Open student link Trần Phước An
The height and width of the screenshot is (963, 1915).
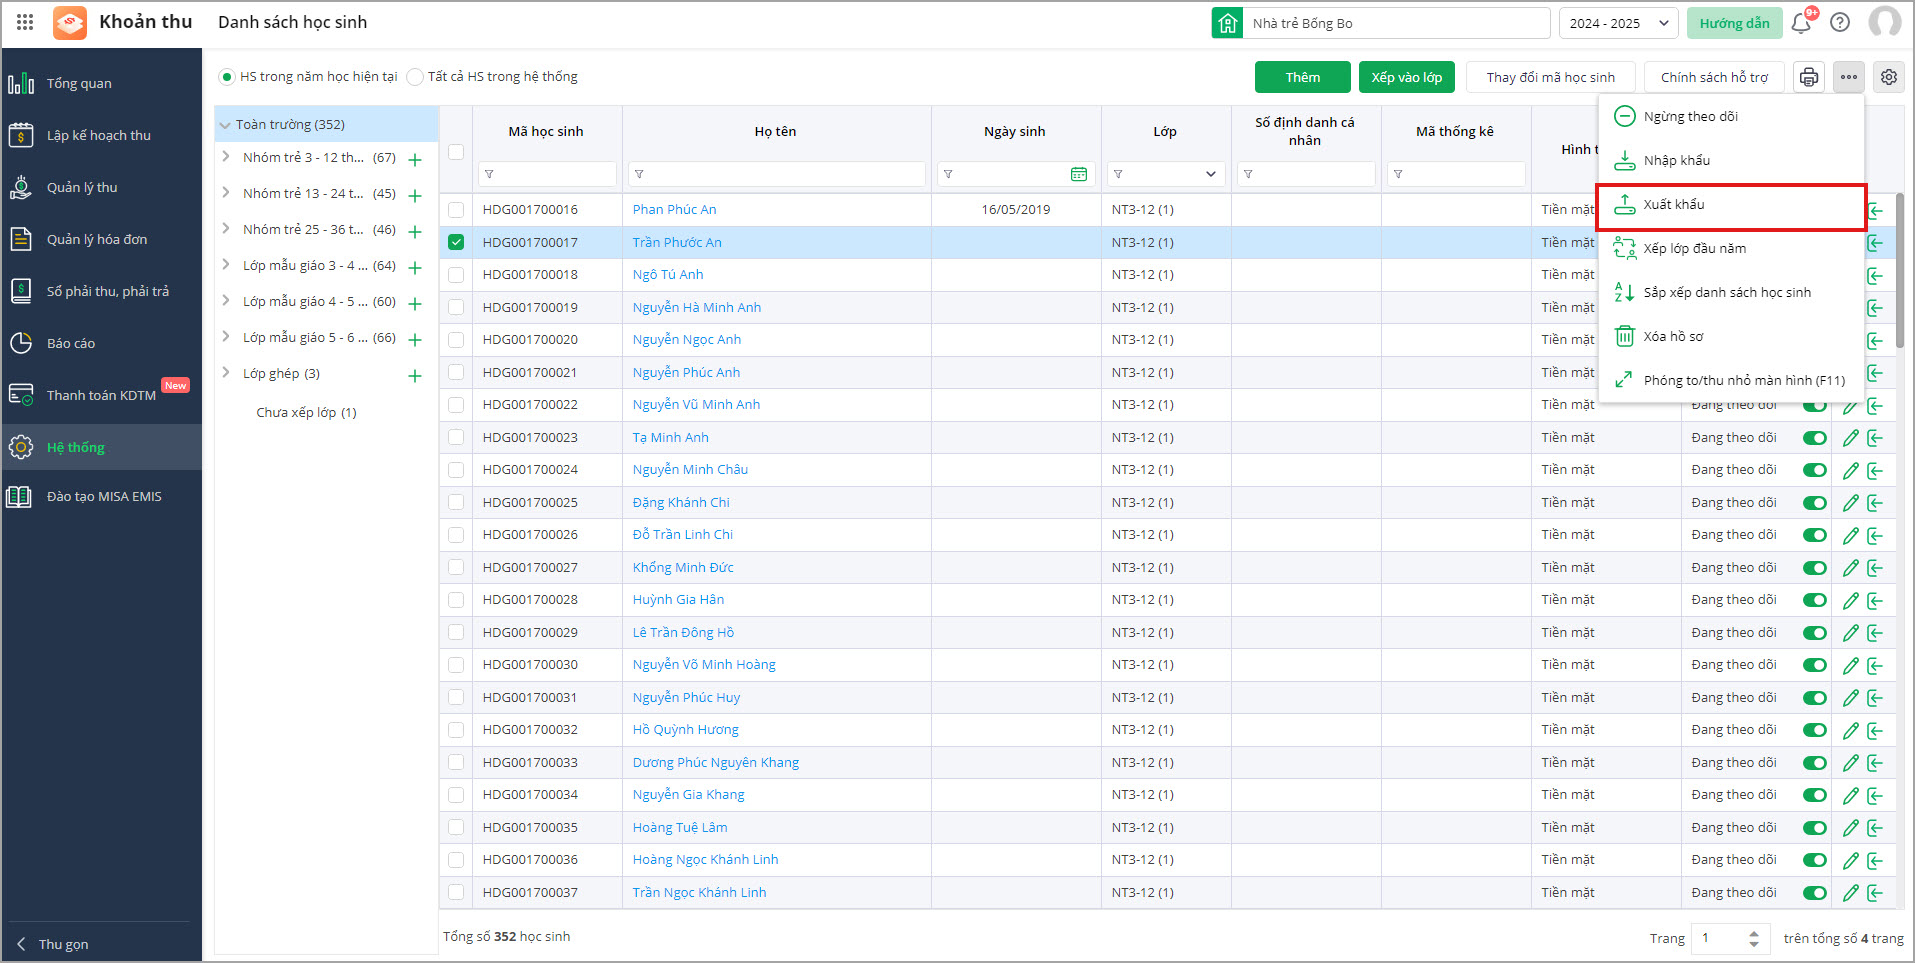(x=676, y=242)
